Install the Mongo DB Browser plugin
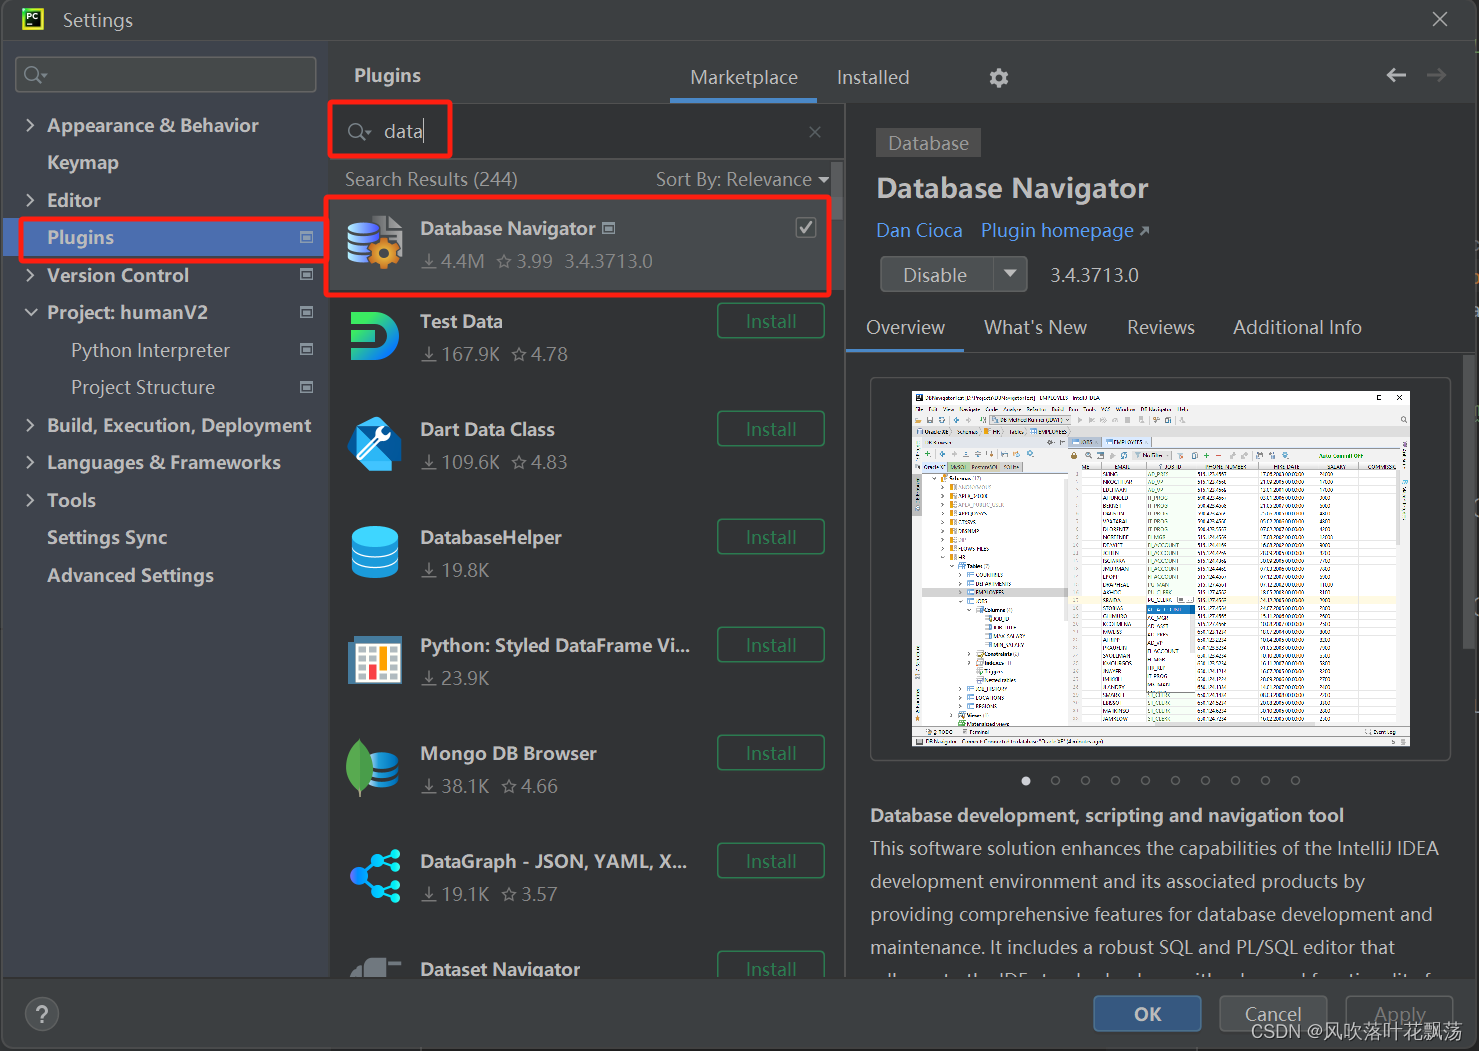 [x=770, y=753]
